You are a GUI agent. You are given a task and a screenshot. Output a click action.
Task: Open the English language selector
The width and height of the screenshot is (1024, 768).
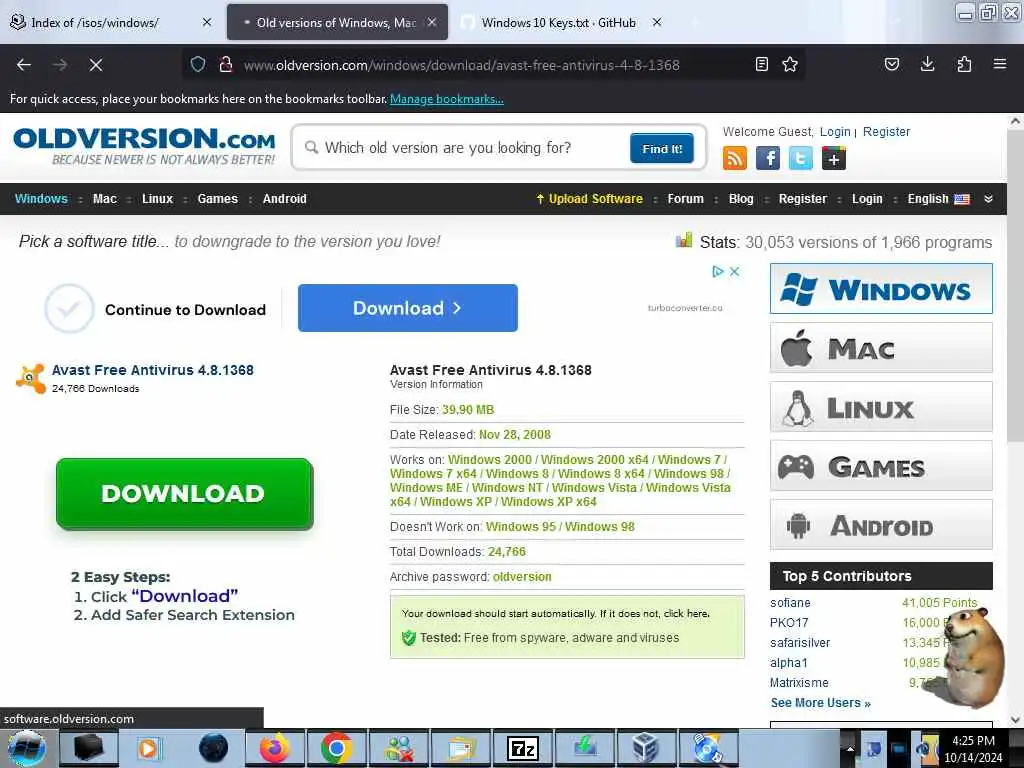click(x=938, y=199)
